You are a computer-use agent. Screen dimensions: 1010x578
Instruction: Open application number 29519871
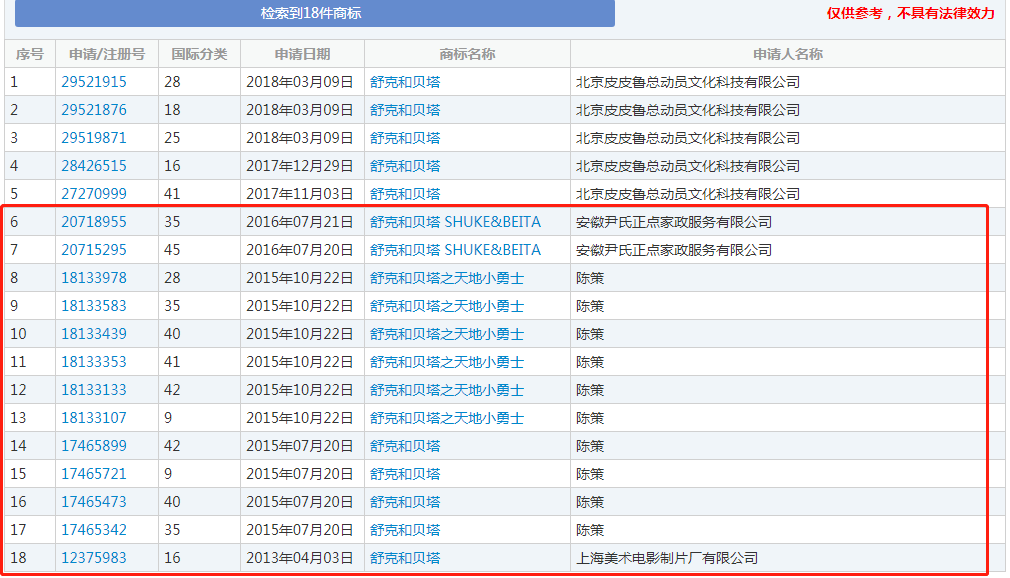pyautogui.click(x=94, y=138)
